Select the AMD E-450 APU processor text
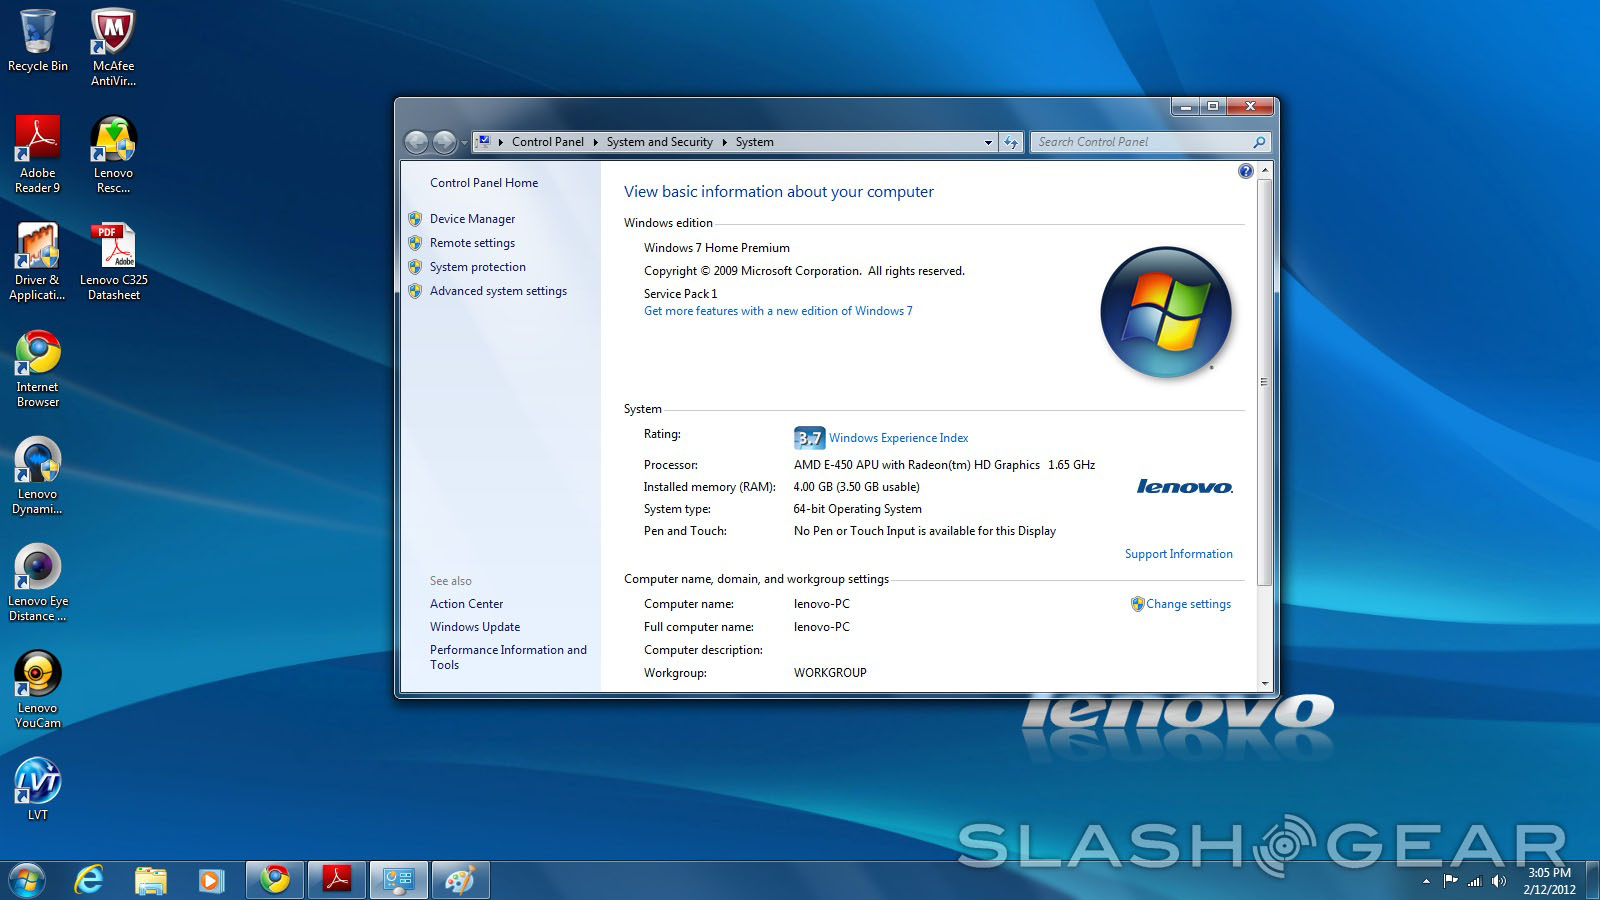 (944, 465)
